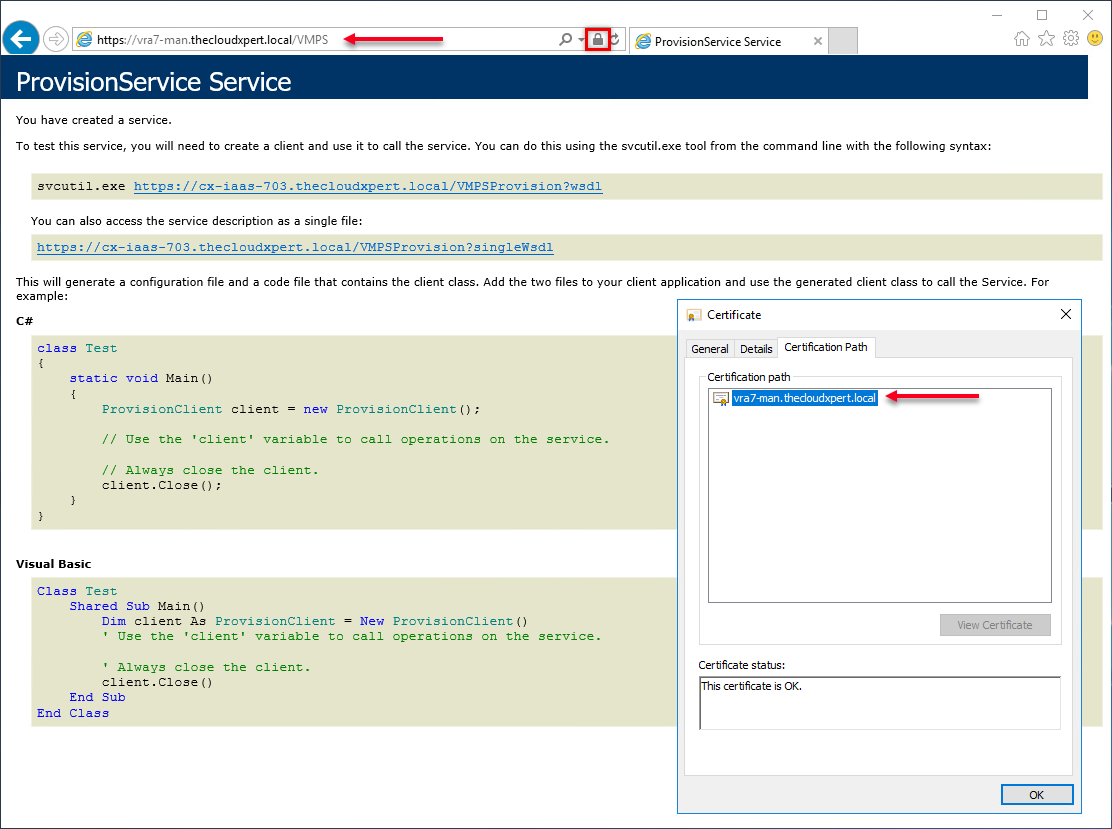Click the Refresh icon in address bar
1112x829 pixels.
[x=616, y=40]
